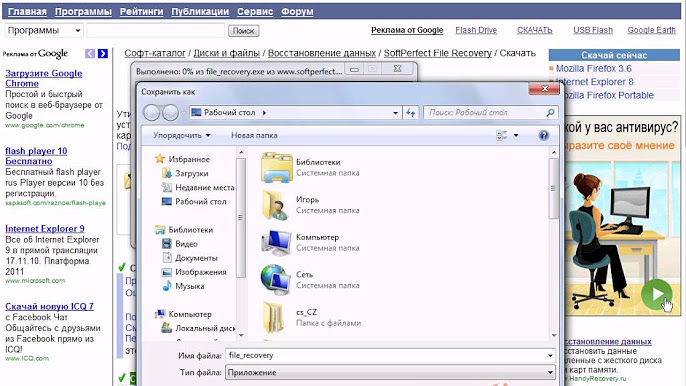
Task: Expand the Рабочий стол breadcrumb arrow
Action: 264,112
